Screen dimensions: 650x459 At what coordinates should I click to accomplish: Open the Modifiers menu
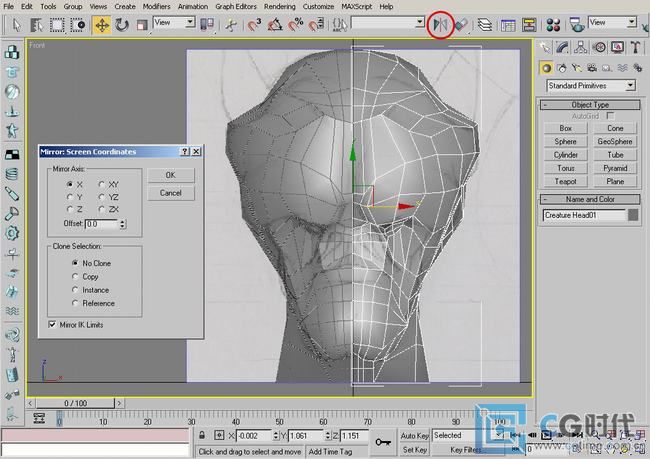[156, 7]
